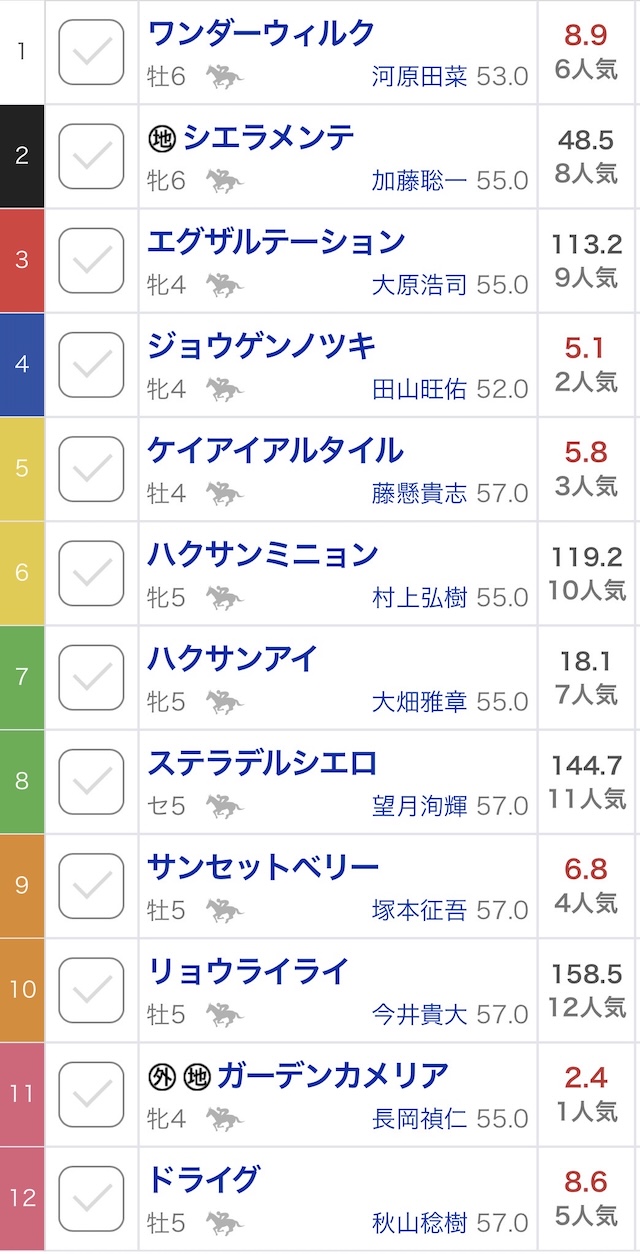Click jockey name 秋山稔樹
The image size is (640, 1254).
click(419, 1222)
